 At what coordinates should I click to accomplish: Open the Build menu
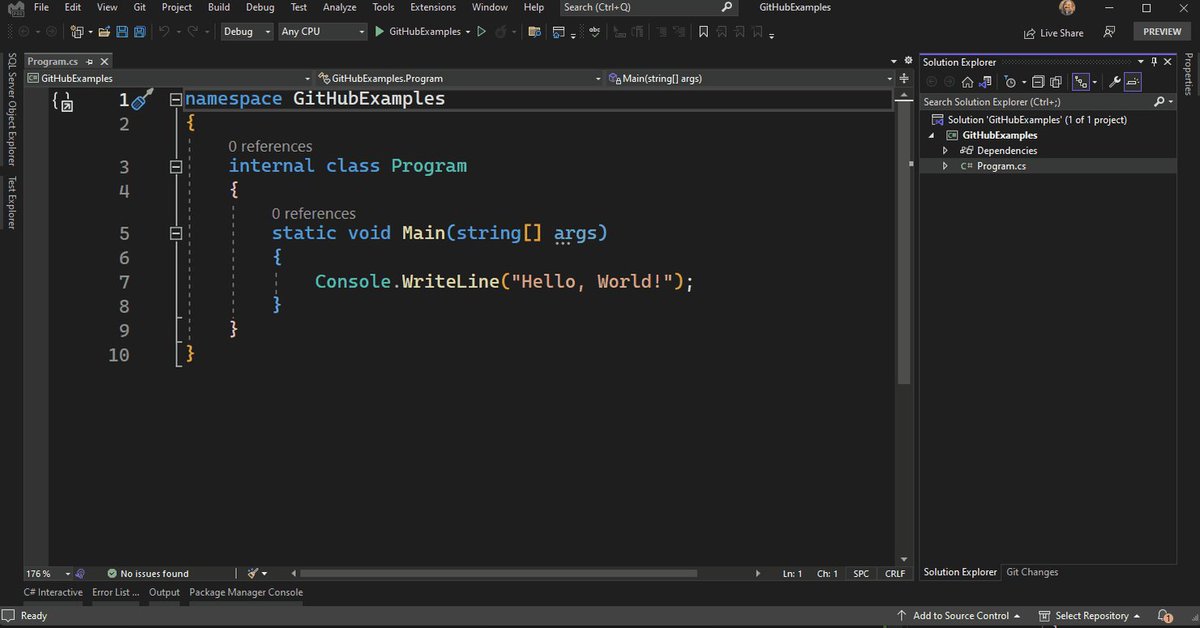click(x=219, y=7)
